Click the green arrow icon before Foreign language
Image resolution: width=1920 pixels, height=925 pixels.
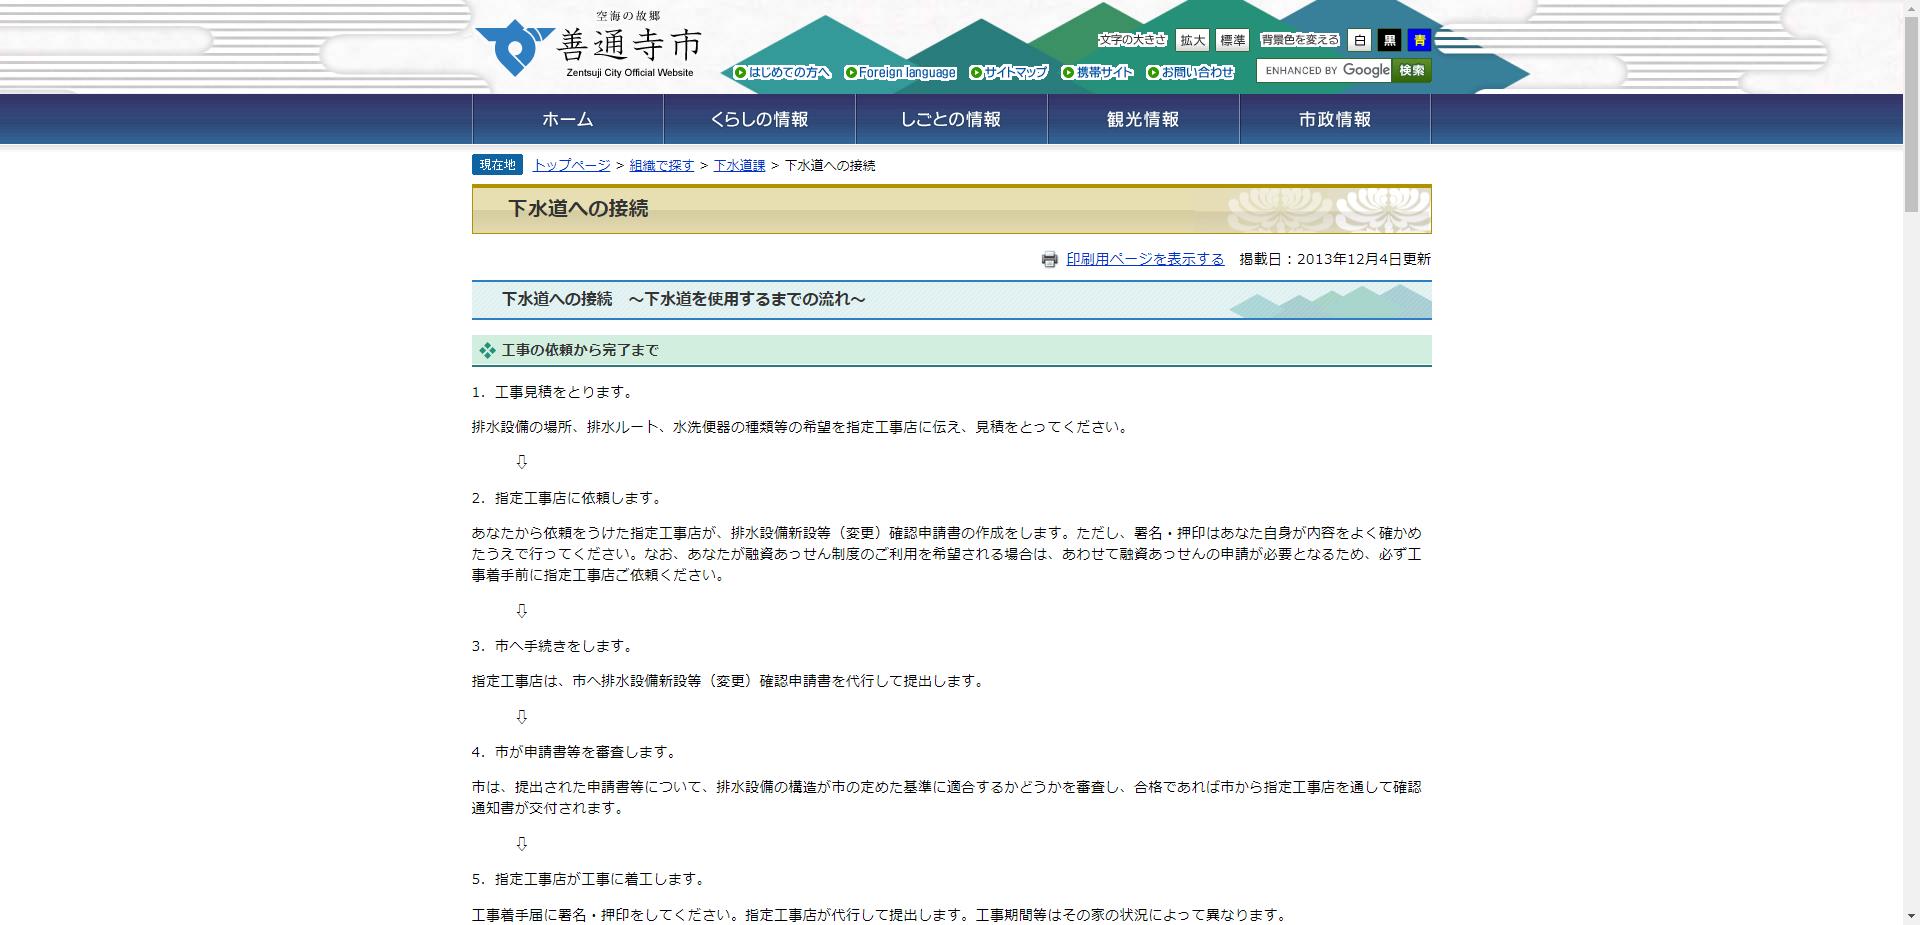pos(851,72)
